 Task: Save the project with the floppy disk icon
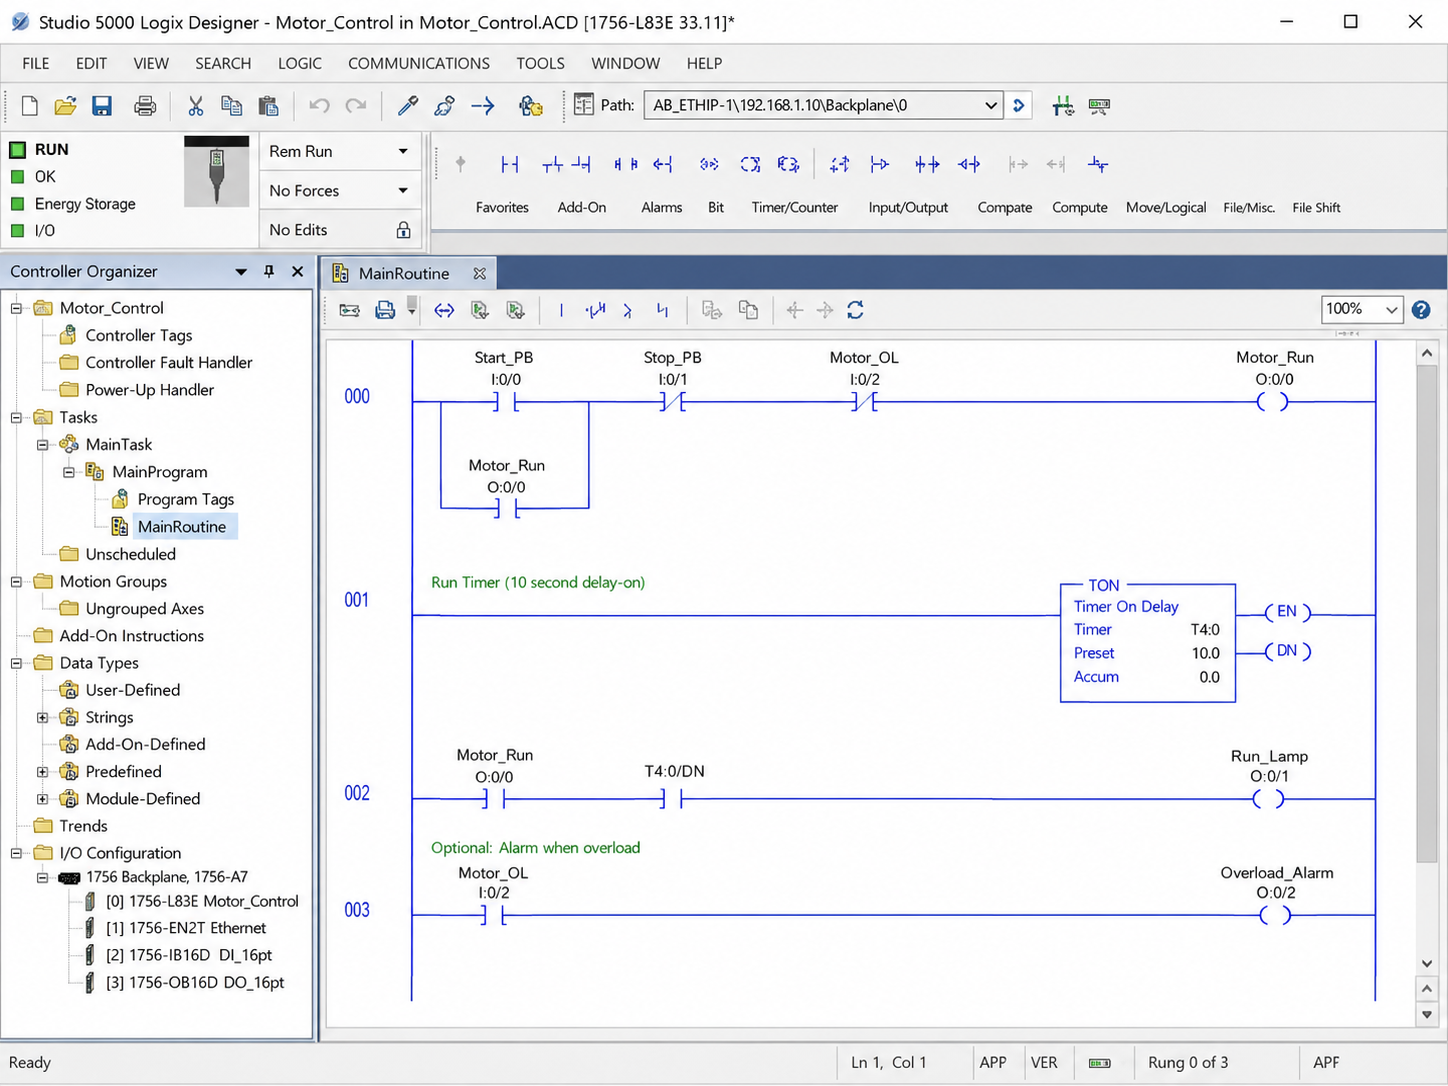click(102, 106)
